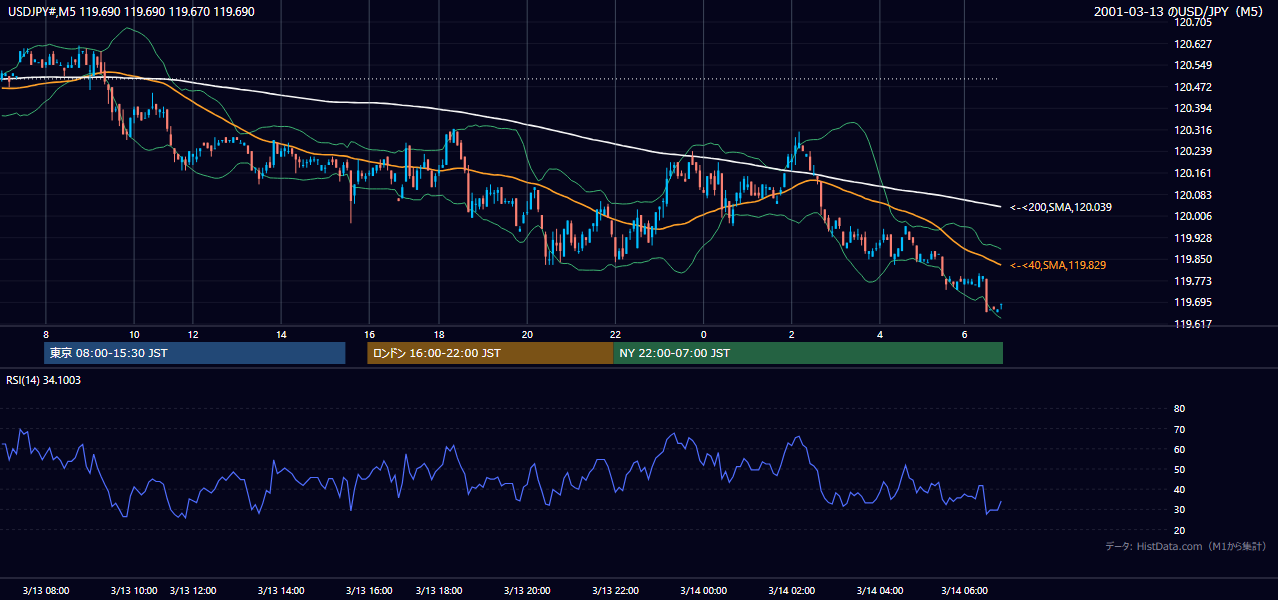Viewport: 1278px width, 600px height.
Task: Select the ロンドン 16:00-22:00 JST session bar
Action: [x=490, y=353]
